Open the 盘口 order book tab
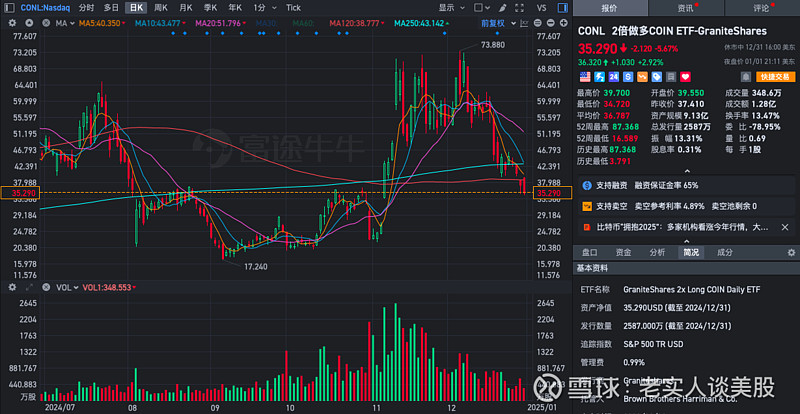800x414 pixels. [590, 252]
